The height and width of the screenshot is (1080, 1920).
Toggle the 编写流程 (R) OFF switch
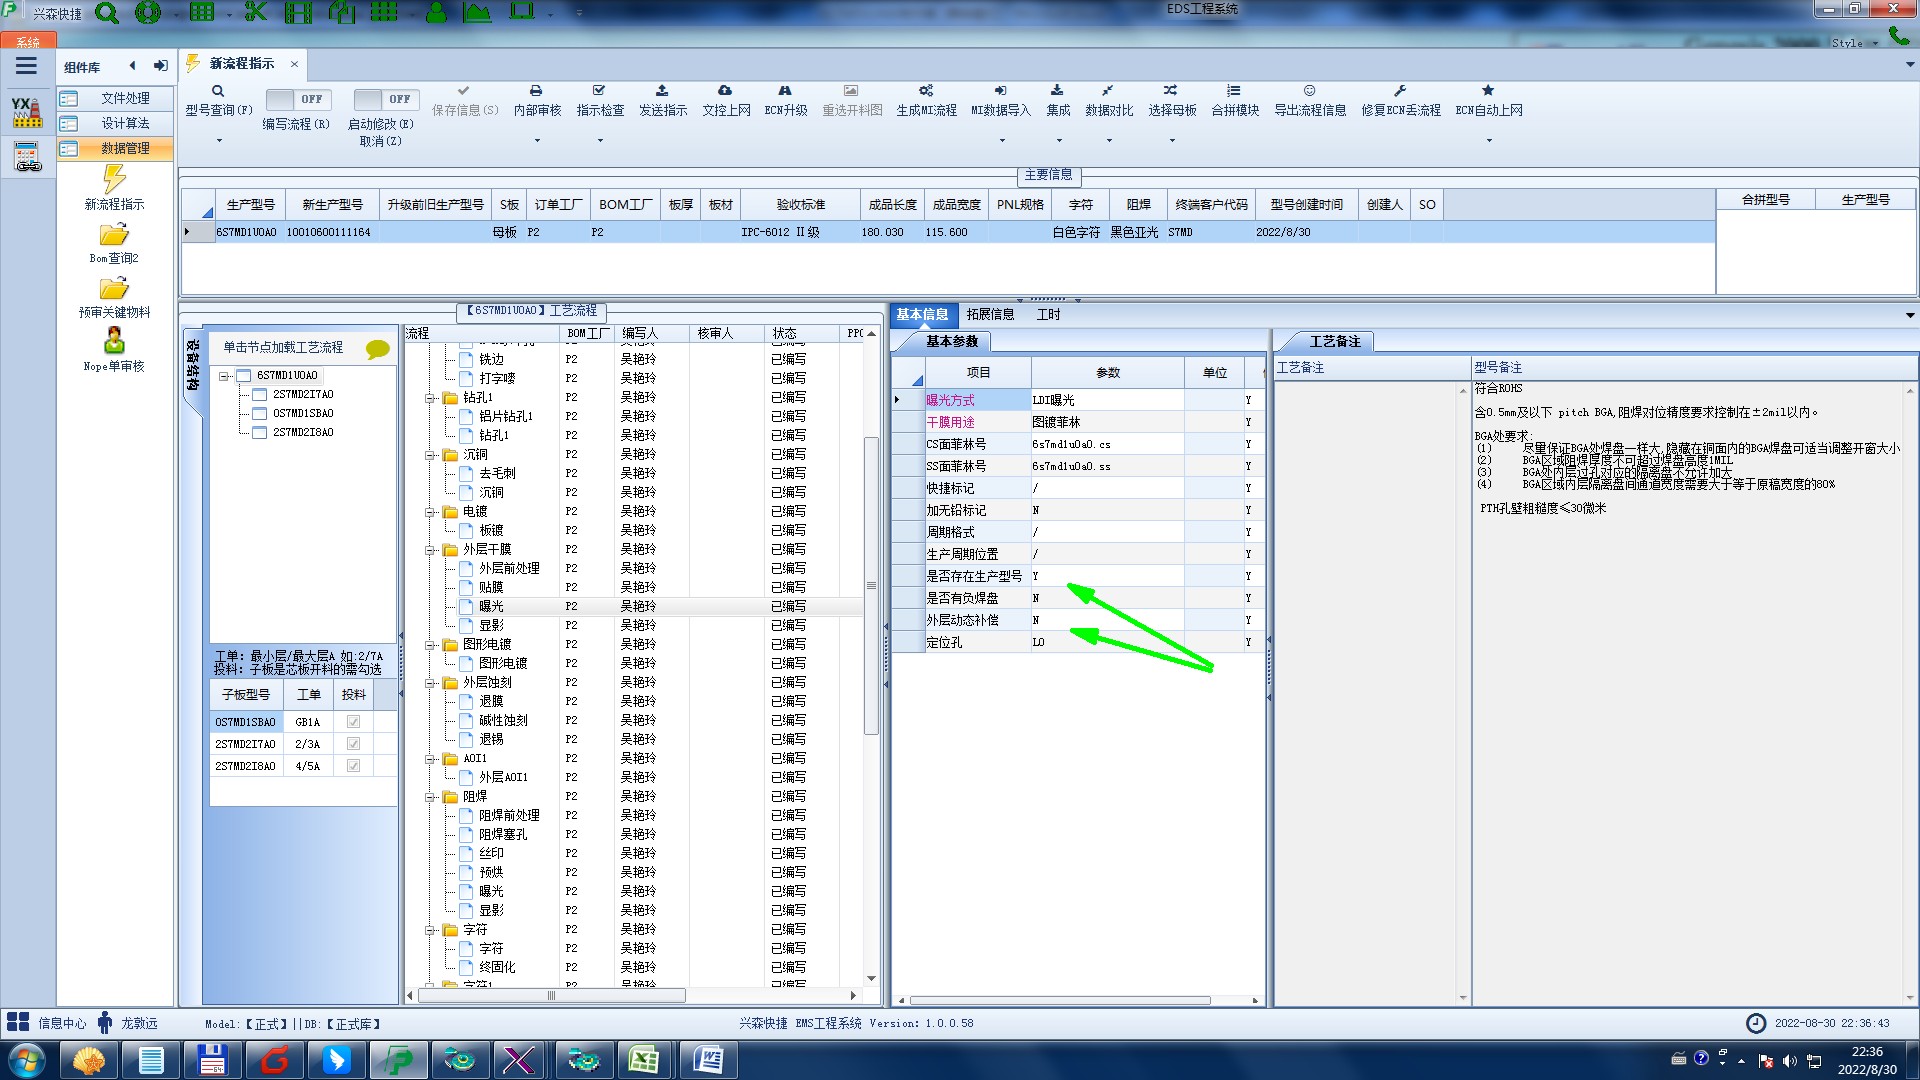point(297,99)
